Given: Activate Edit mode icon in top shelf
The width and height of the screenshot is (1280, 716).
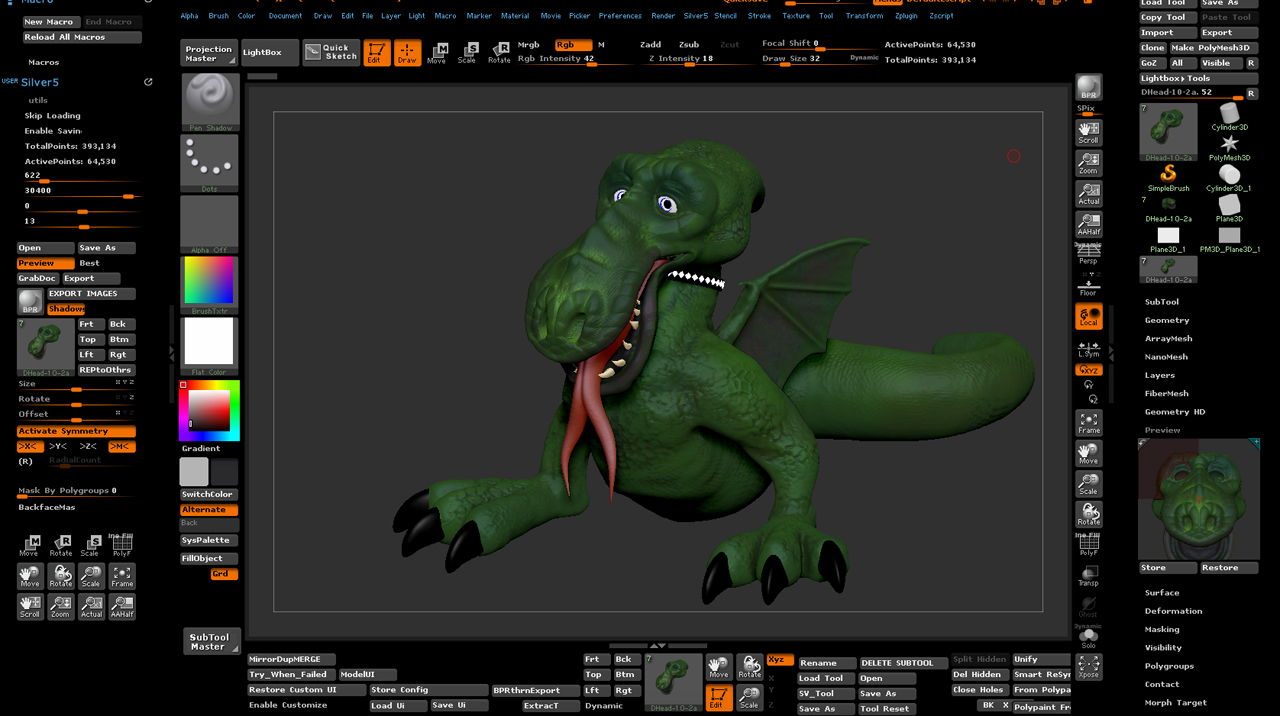Looking at the screenshot, I should tap(377, 53).
